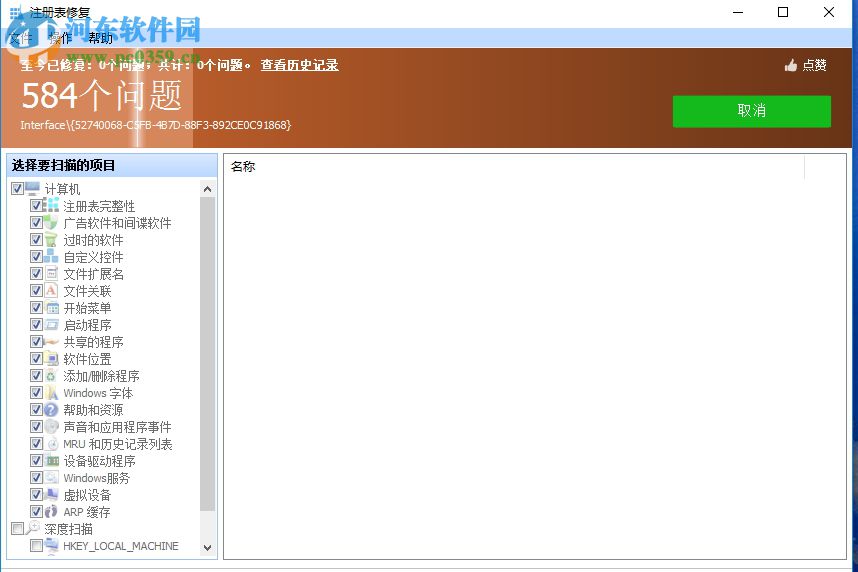The image size is (858, 572).
Task: Toggle the ARP 缓存 checkbox
Action: coord(36,512)
